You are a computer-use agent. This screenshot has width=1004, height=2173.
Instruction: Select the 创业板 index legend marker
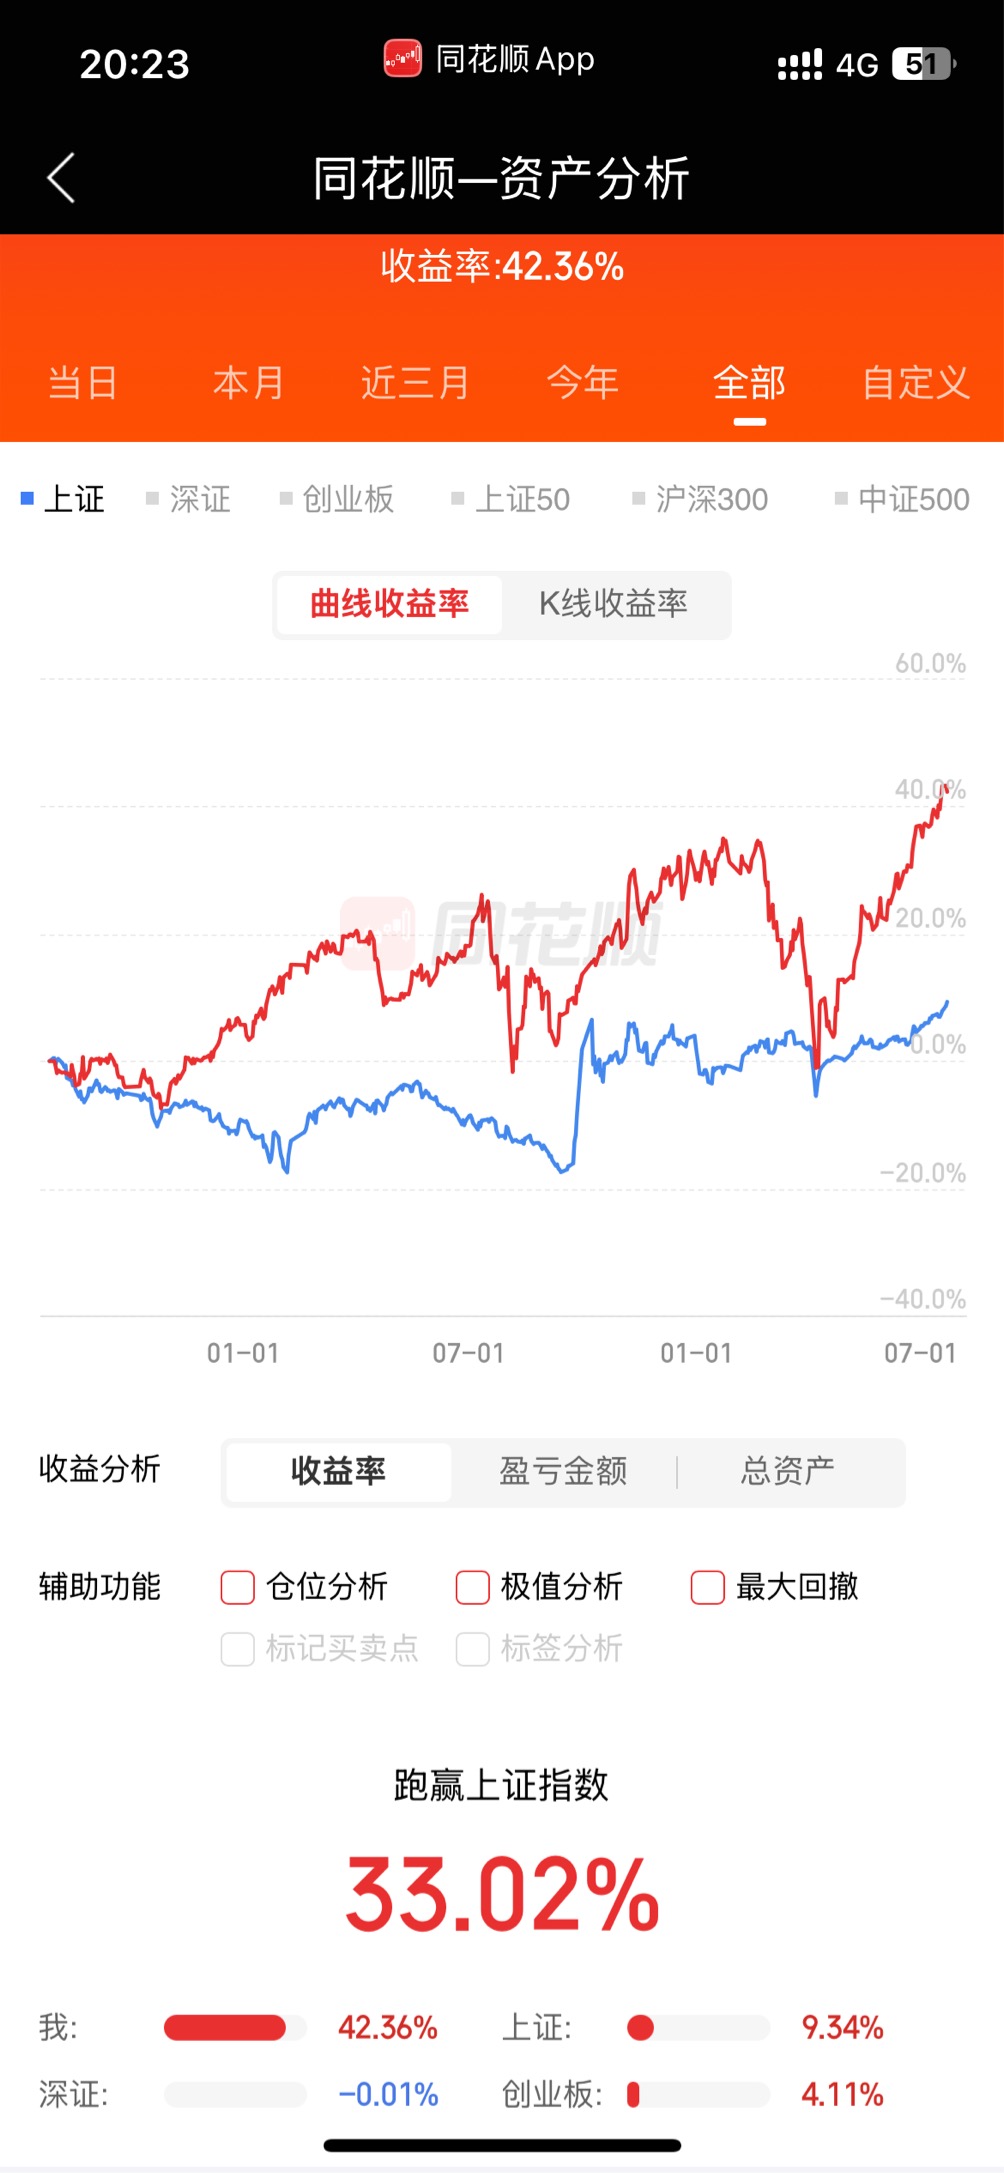coord(286,498)
